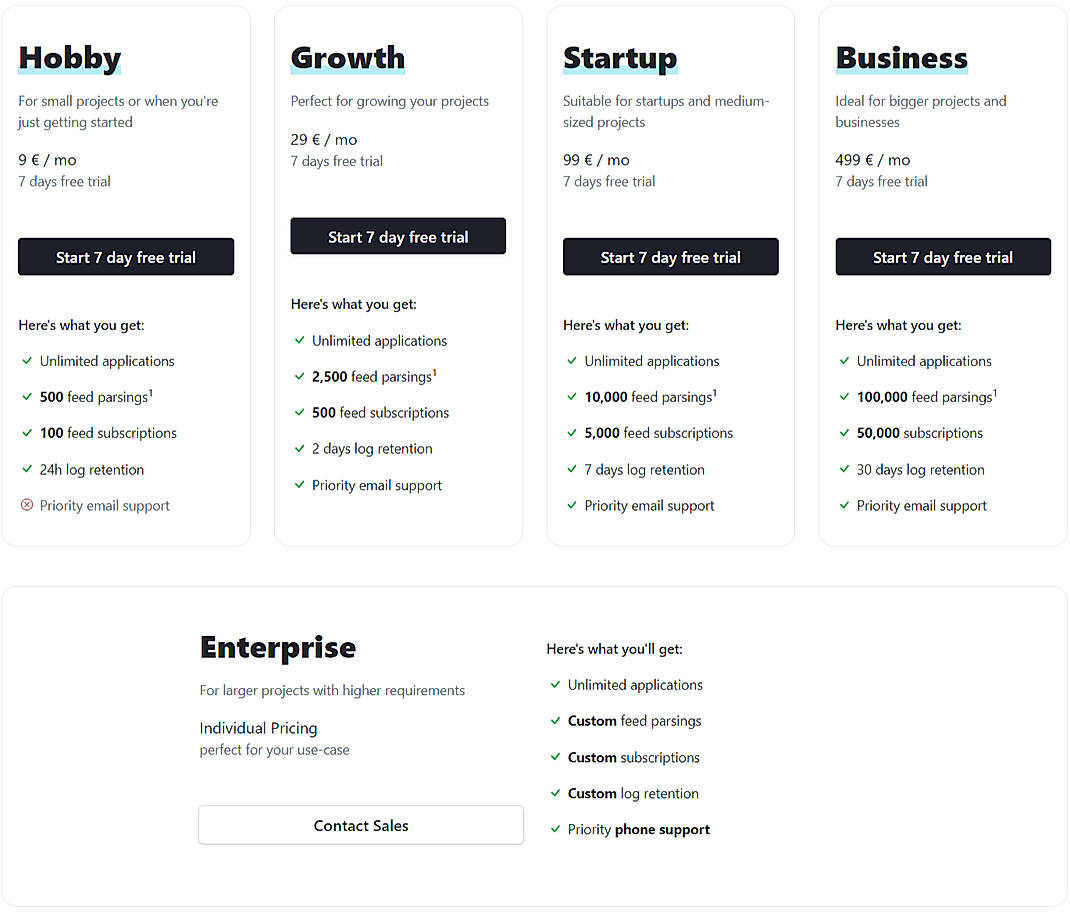Click the checkmark beside Business's 50,000 subscriptions
The height and width of the screenshot is (916, 1070).
point(844,433)
